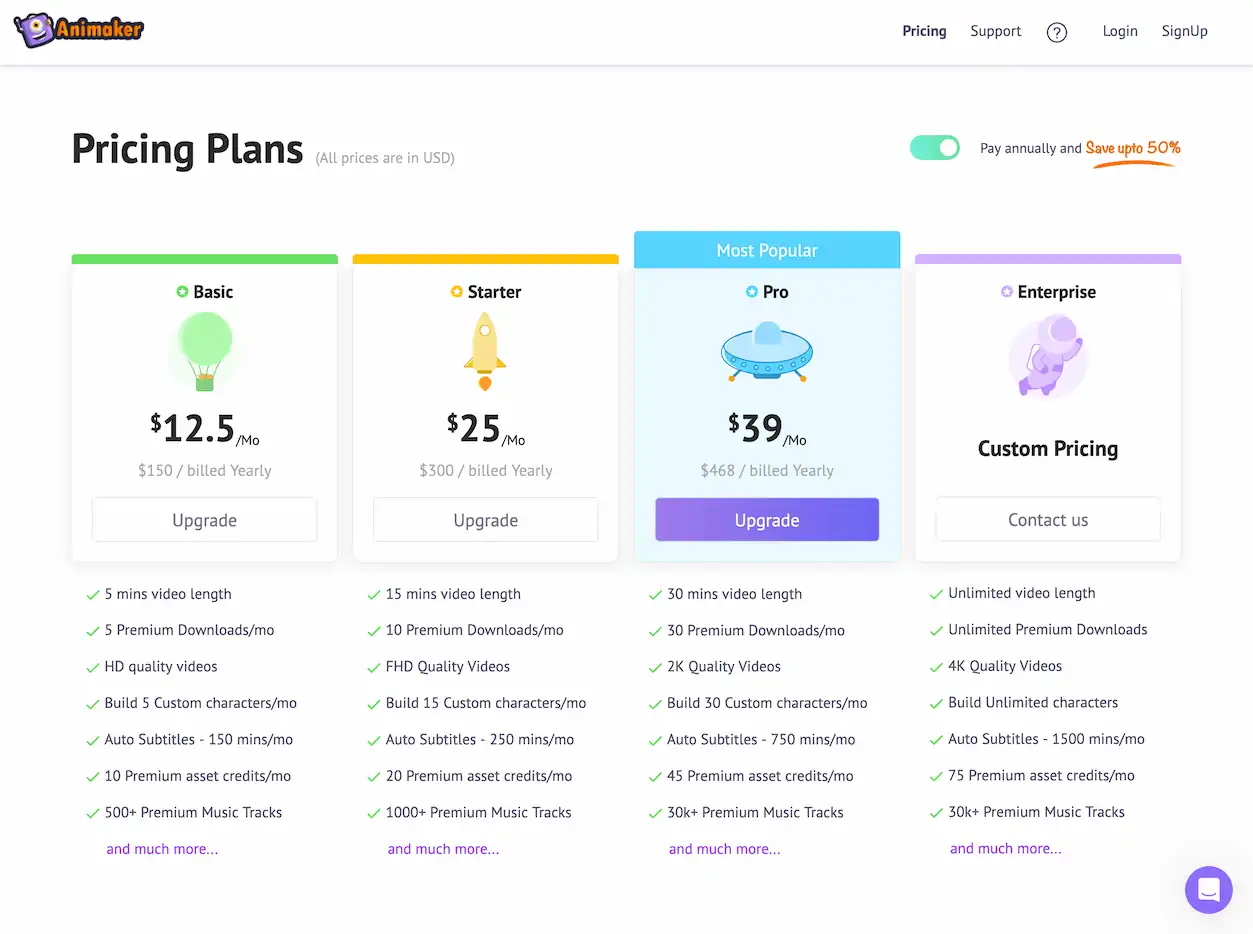The image size is (1253, 934).
Task: Click the Pro plan UFO icon
Action: [767, 352]
